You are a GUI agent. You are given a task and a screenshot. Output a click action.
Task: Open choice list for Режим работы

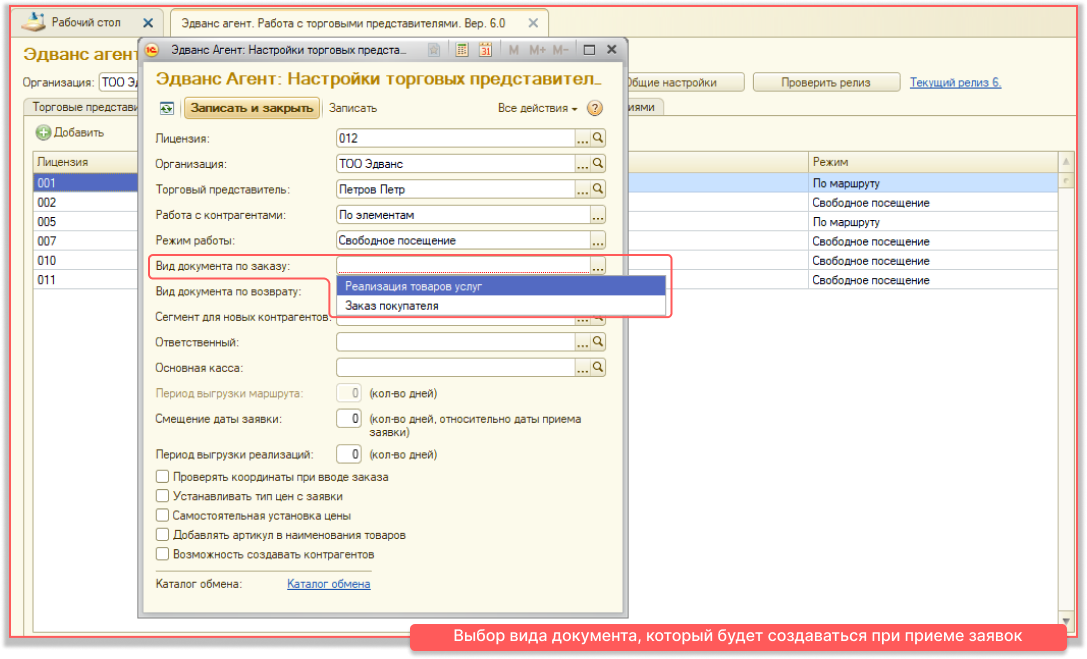[x=598, y=240]
